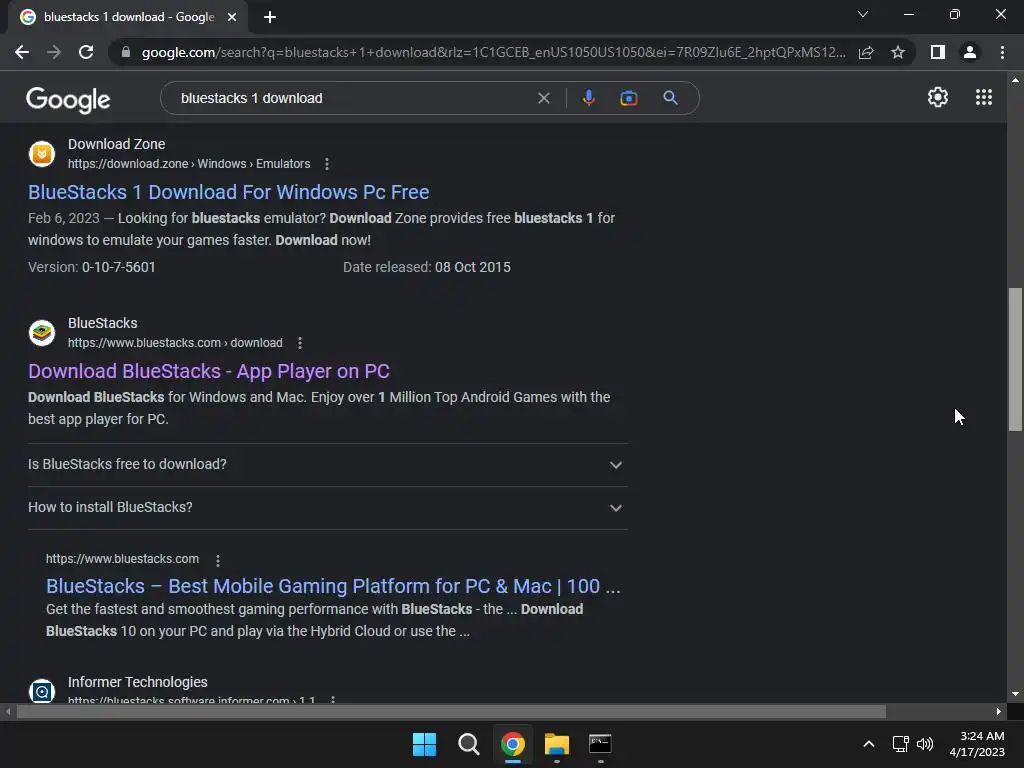Submit search with magnifier icon
This screenshot has height=768, width=1024.
pos(670,98)
